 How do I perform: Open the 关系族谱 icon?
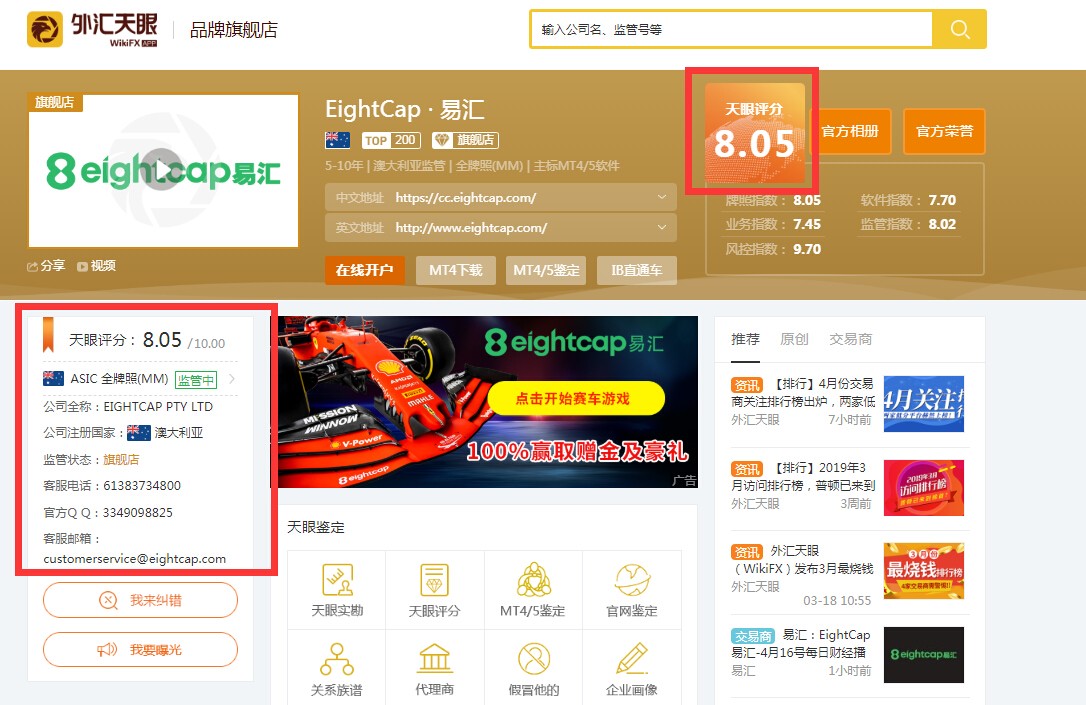tap(337, 659)
